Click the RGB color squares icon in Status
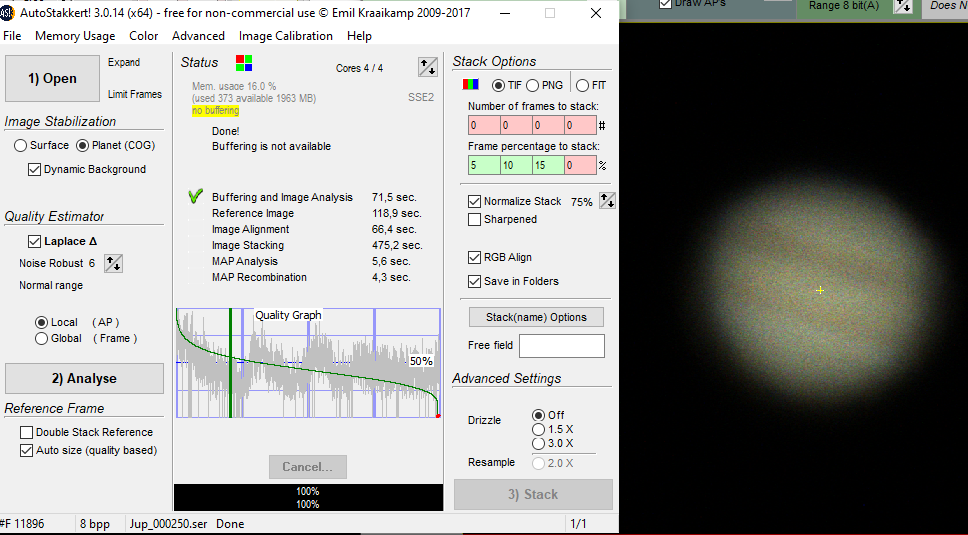Screen dimensions: 968x535 244,62
